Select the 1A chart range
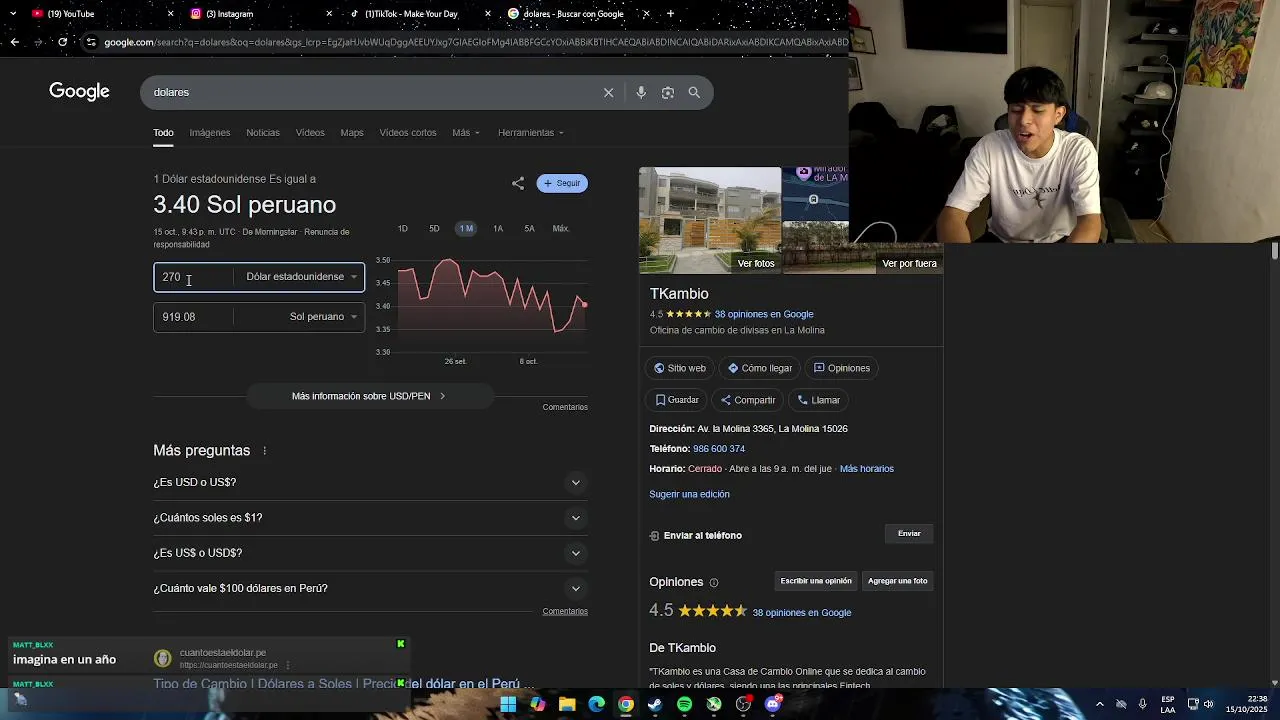 tap(498, 229)
